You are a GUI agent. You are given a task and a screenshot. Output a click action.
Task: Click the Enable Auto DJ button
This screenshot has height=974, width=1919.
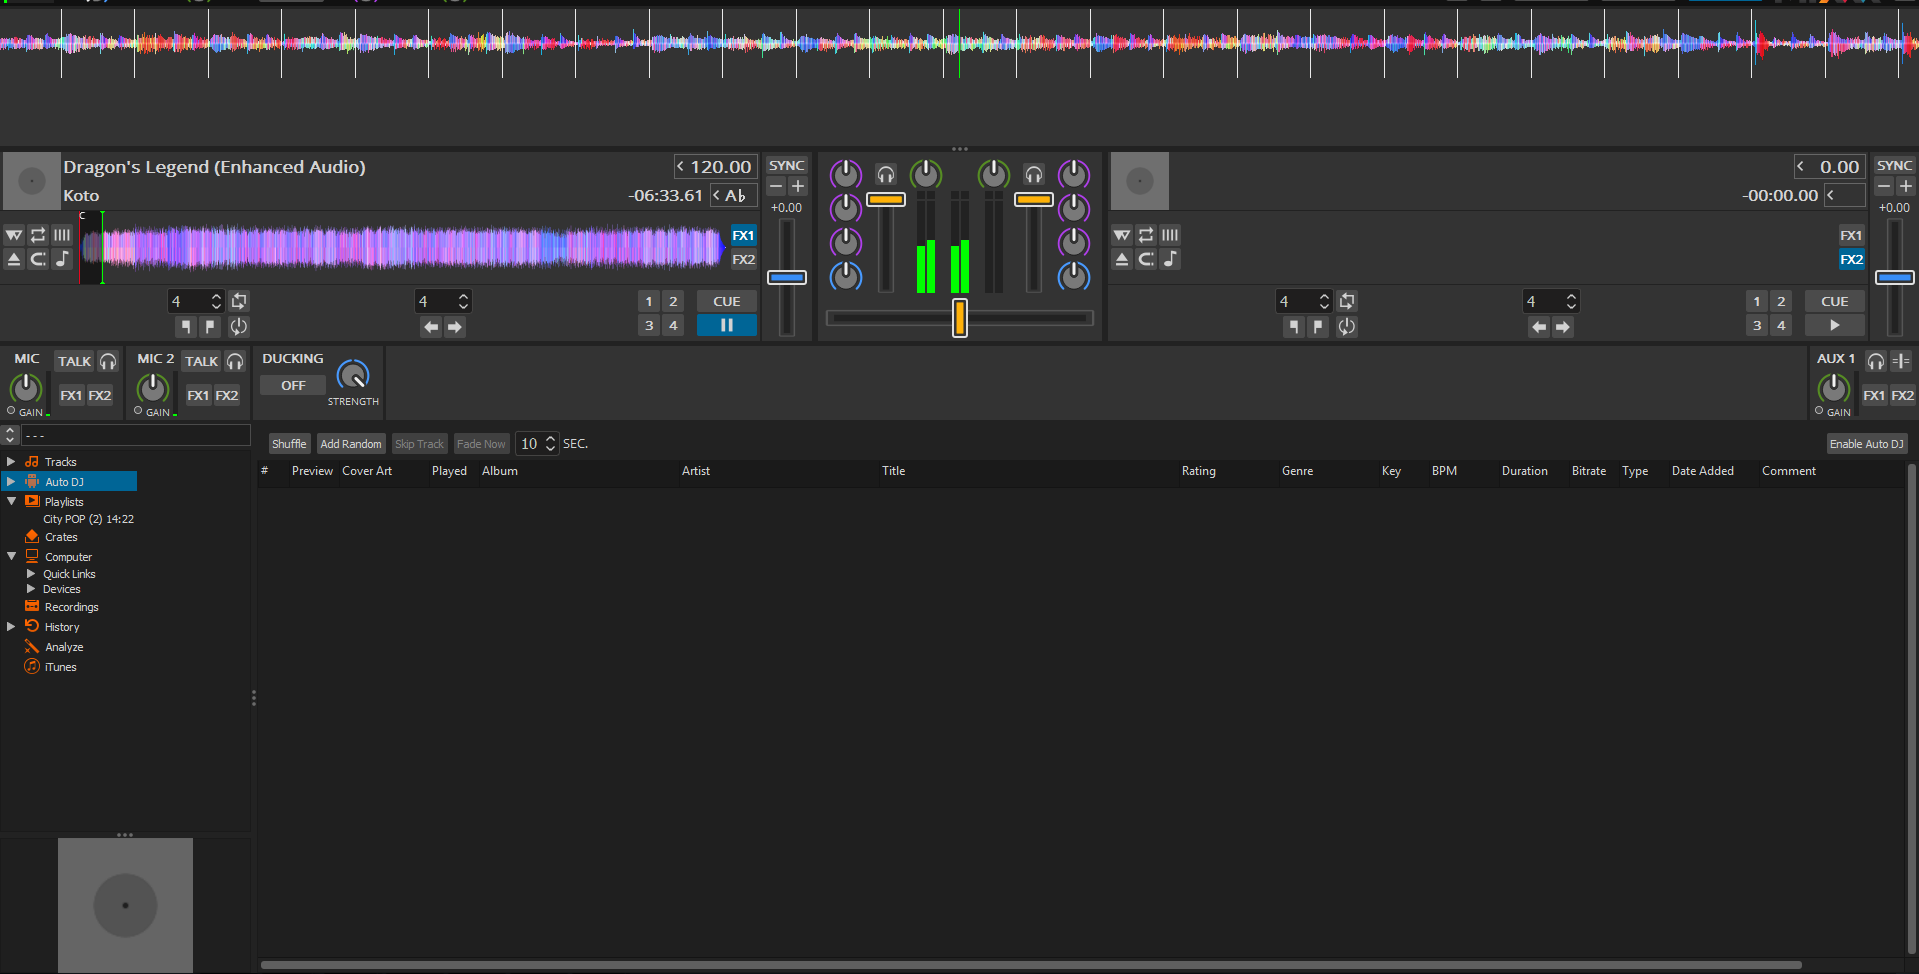click(x=1866, y=444)
